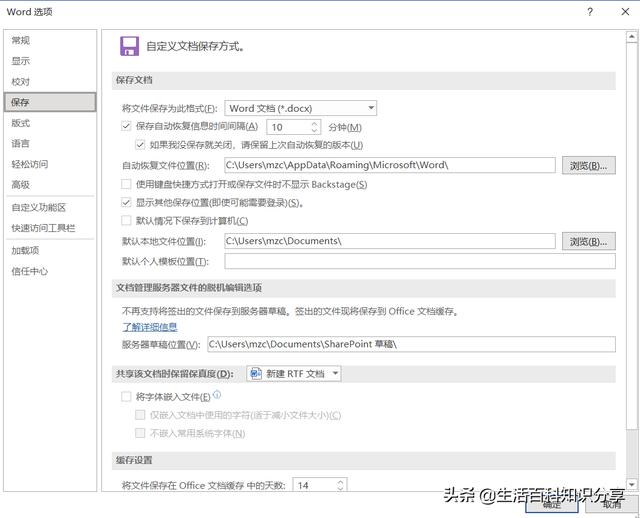Toggle 不显示 Backstage checkbox

pyautogui.click(x=126, y=184)
